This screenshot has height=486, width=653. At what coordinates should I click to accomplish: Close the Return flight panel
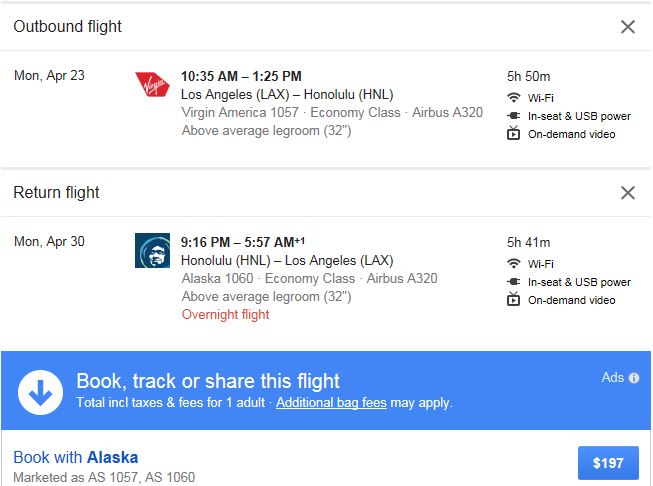pyautogui.click(x=628, y=193)
